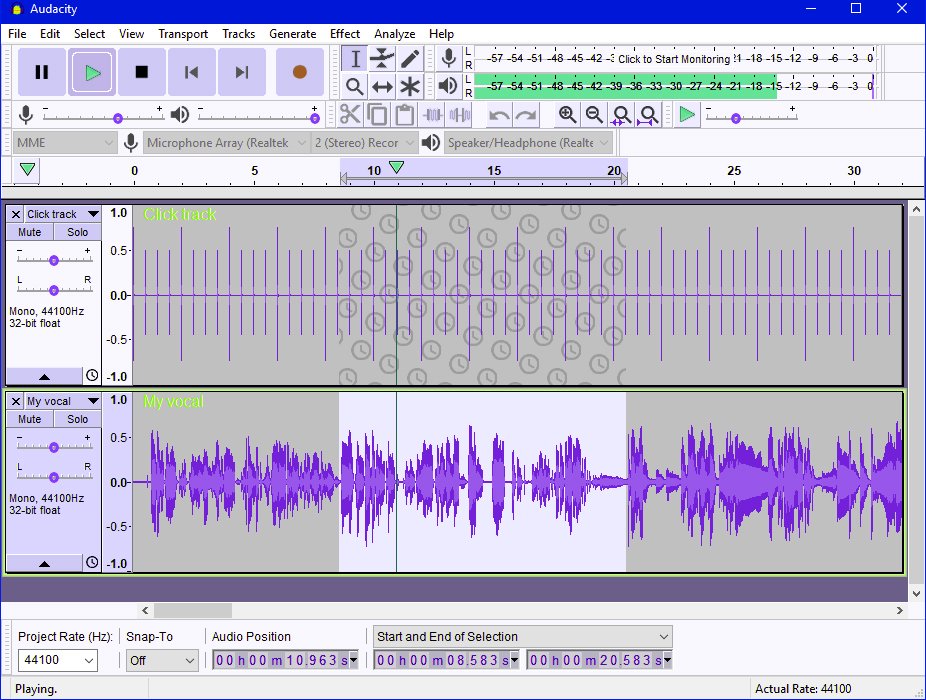Click the timeline pinned playhead button

27,170
